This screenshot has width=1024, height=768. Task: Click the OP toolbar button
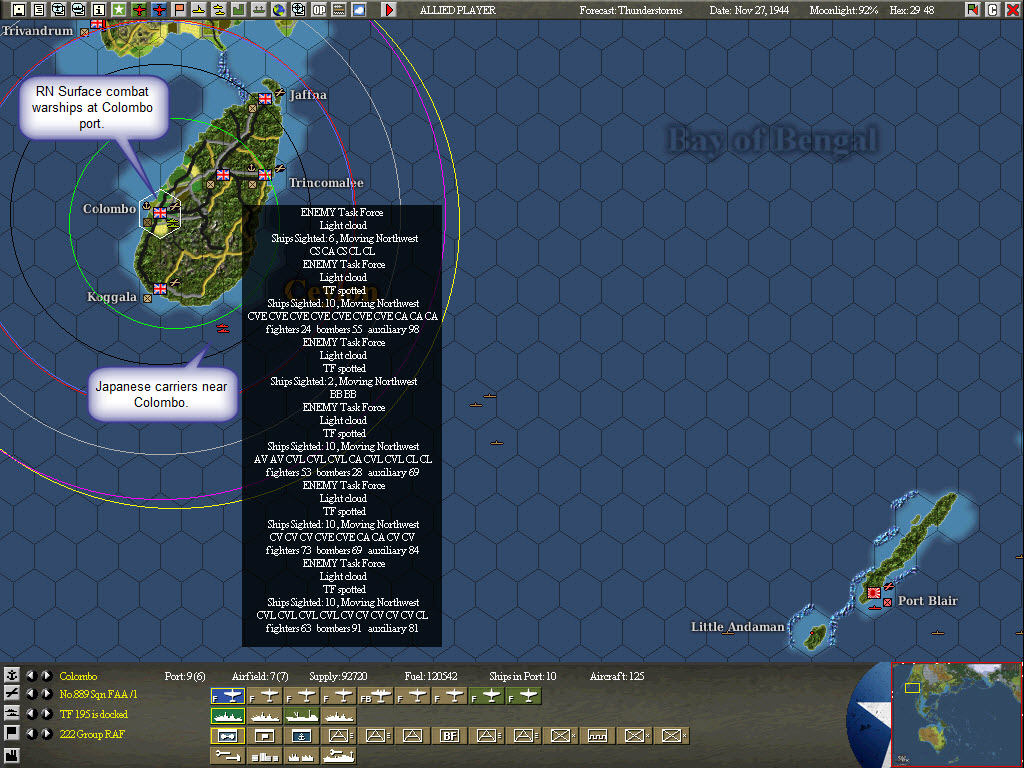pyautogui.click(x=319, y=10)
